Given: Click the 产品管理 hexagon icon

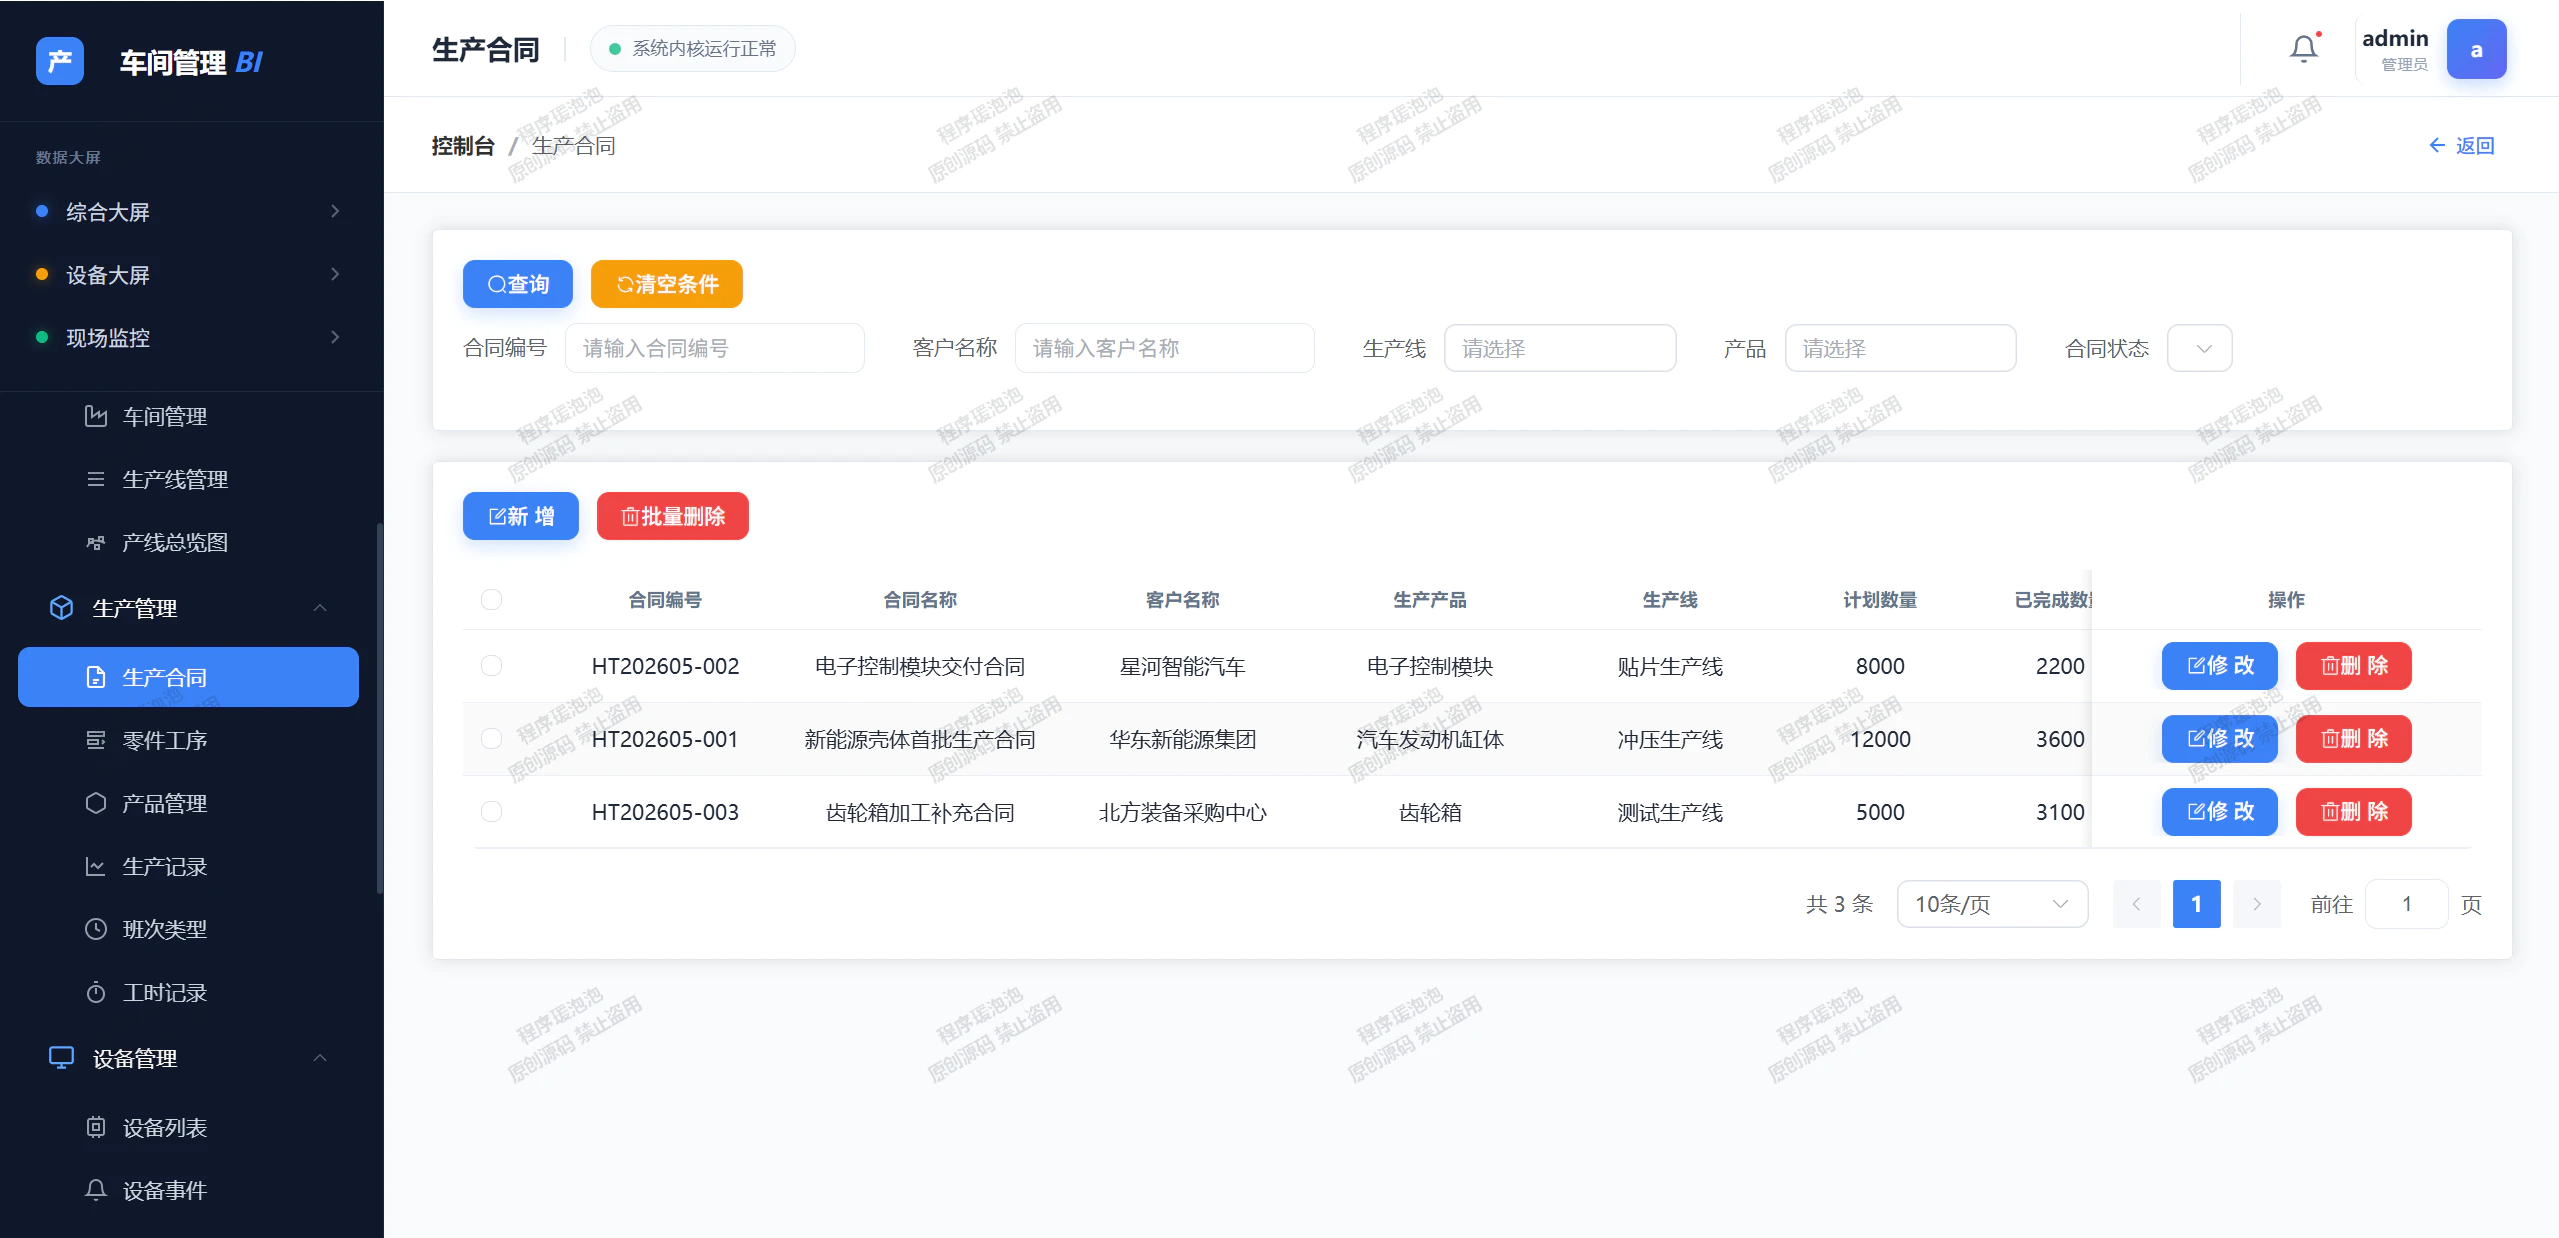Looking at the screenshot, I should click(96, 803).
